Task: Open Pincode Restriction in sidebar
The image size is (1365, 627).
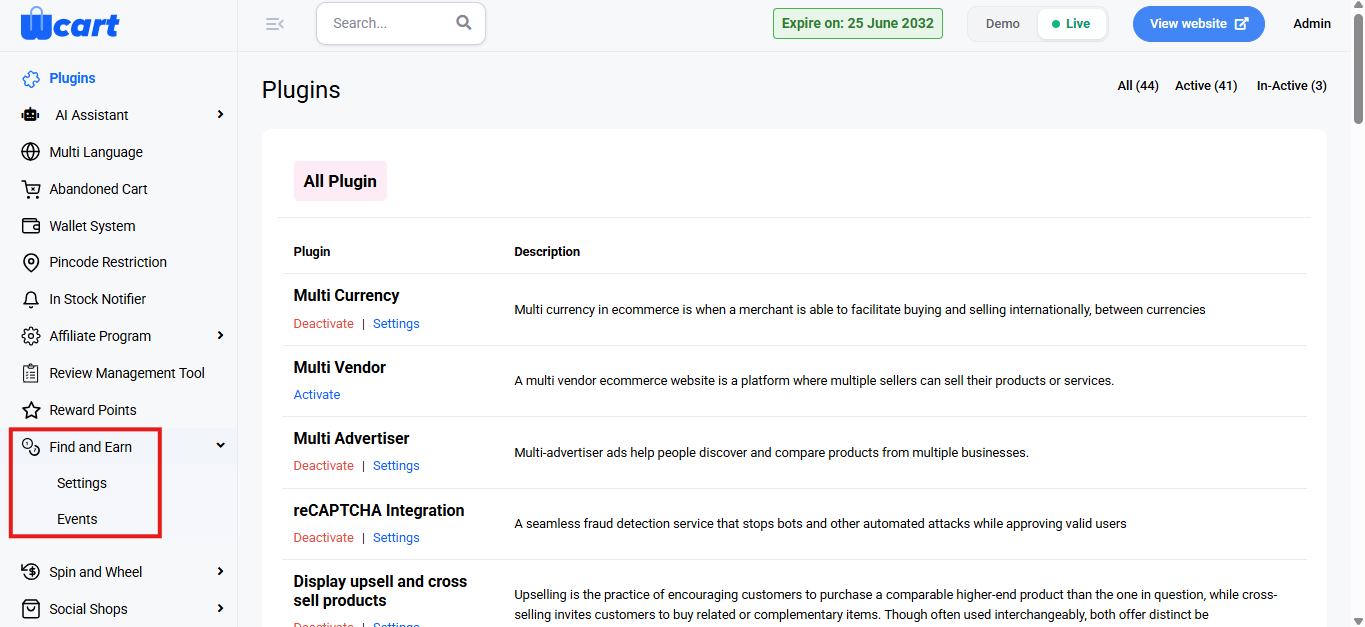Action: [108, 262]
